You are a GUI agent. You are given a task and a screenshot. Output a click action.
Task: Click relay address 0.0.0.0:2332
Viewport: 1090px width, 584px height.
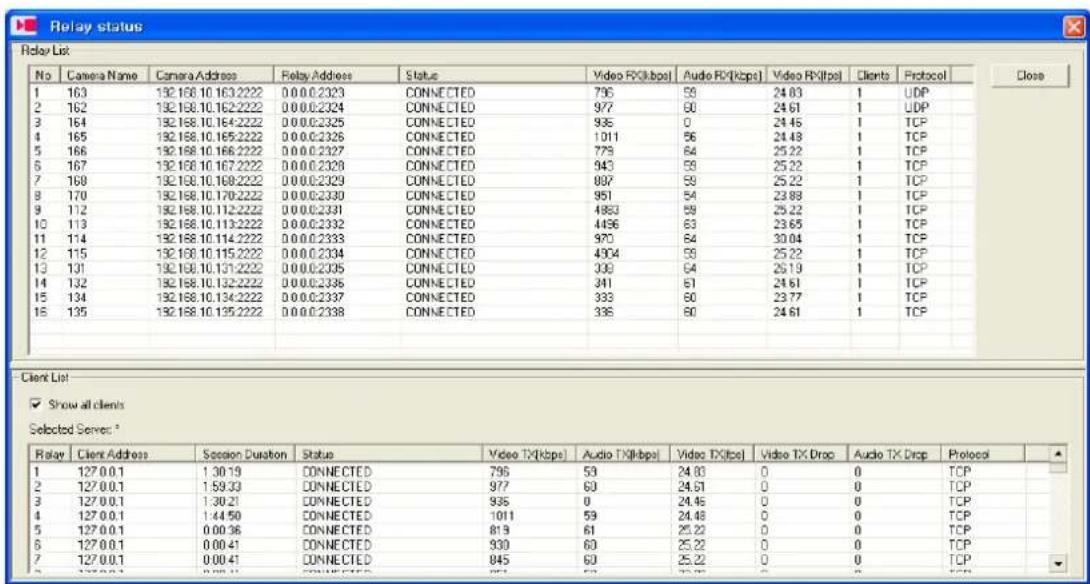314,223
